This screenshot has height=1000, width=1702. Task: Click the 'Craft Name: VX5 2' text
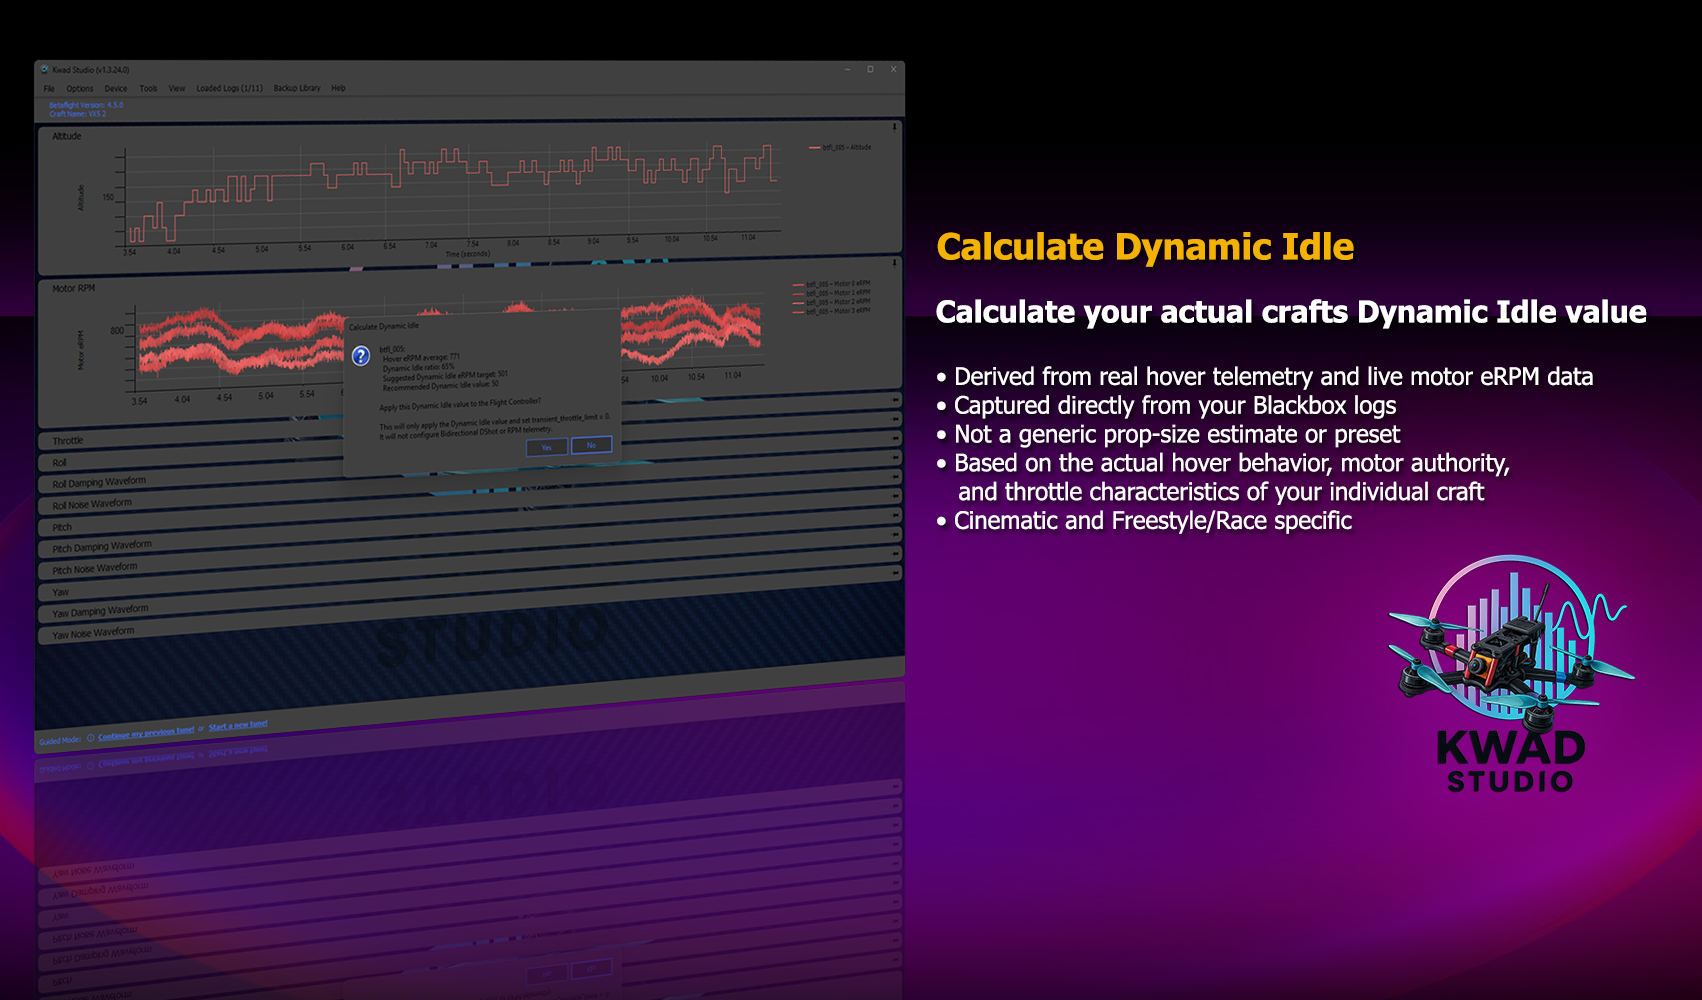coord(78,114)
